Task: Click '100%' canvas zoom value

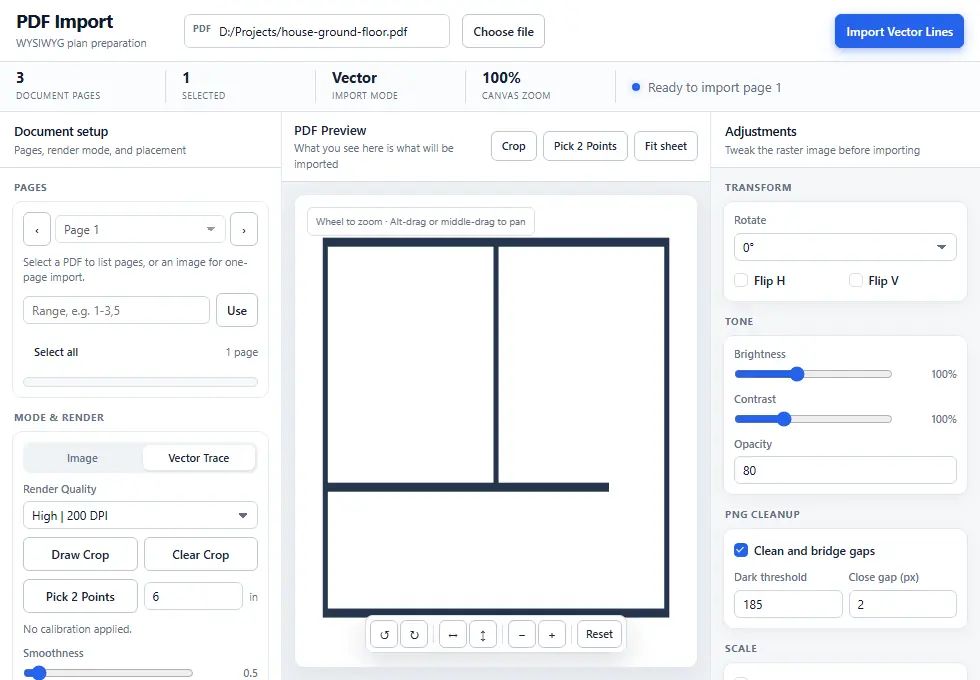Action: pos(501,78)
